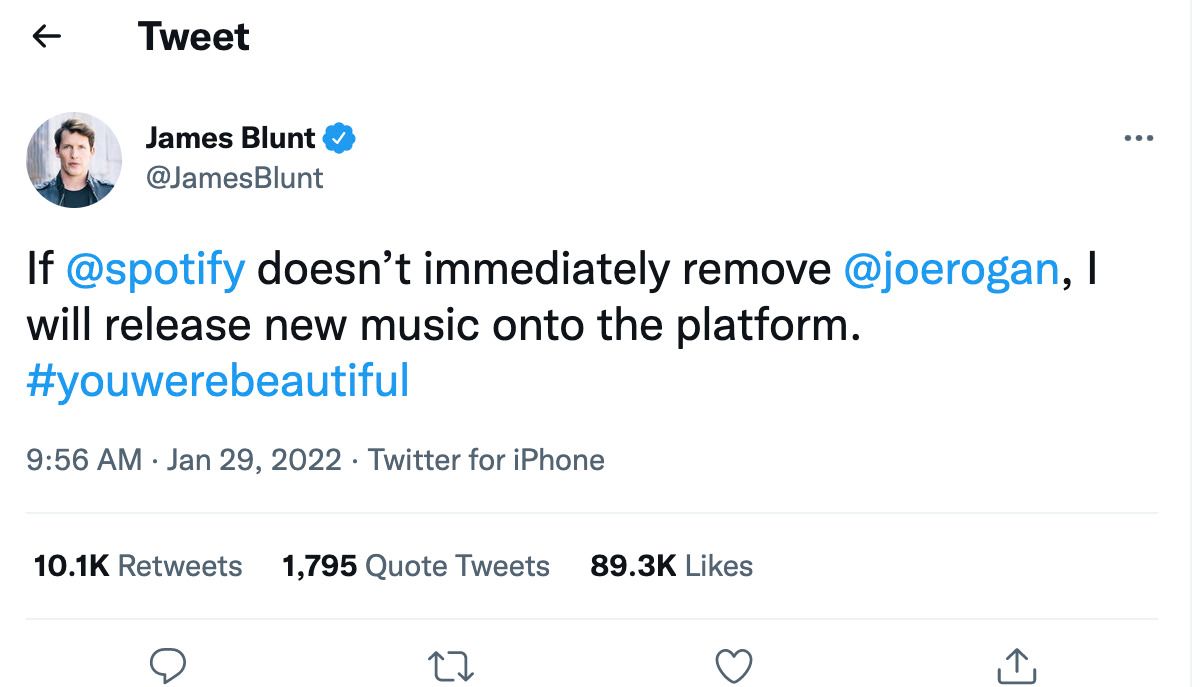The width and height of the screenshot is (1204, 687).
Task: Click the share upload icon
Action: coord(1018,664)
